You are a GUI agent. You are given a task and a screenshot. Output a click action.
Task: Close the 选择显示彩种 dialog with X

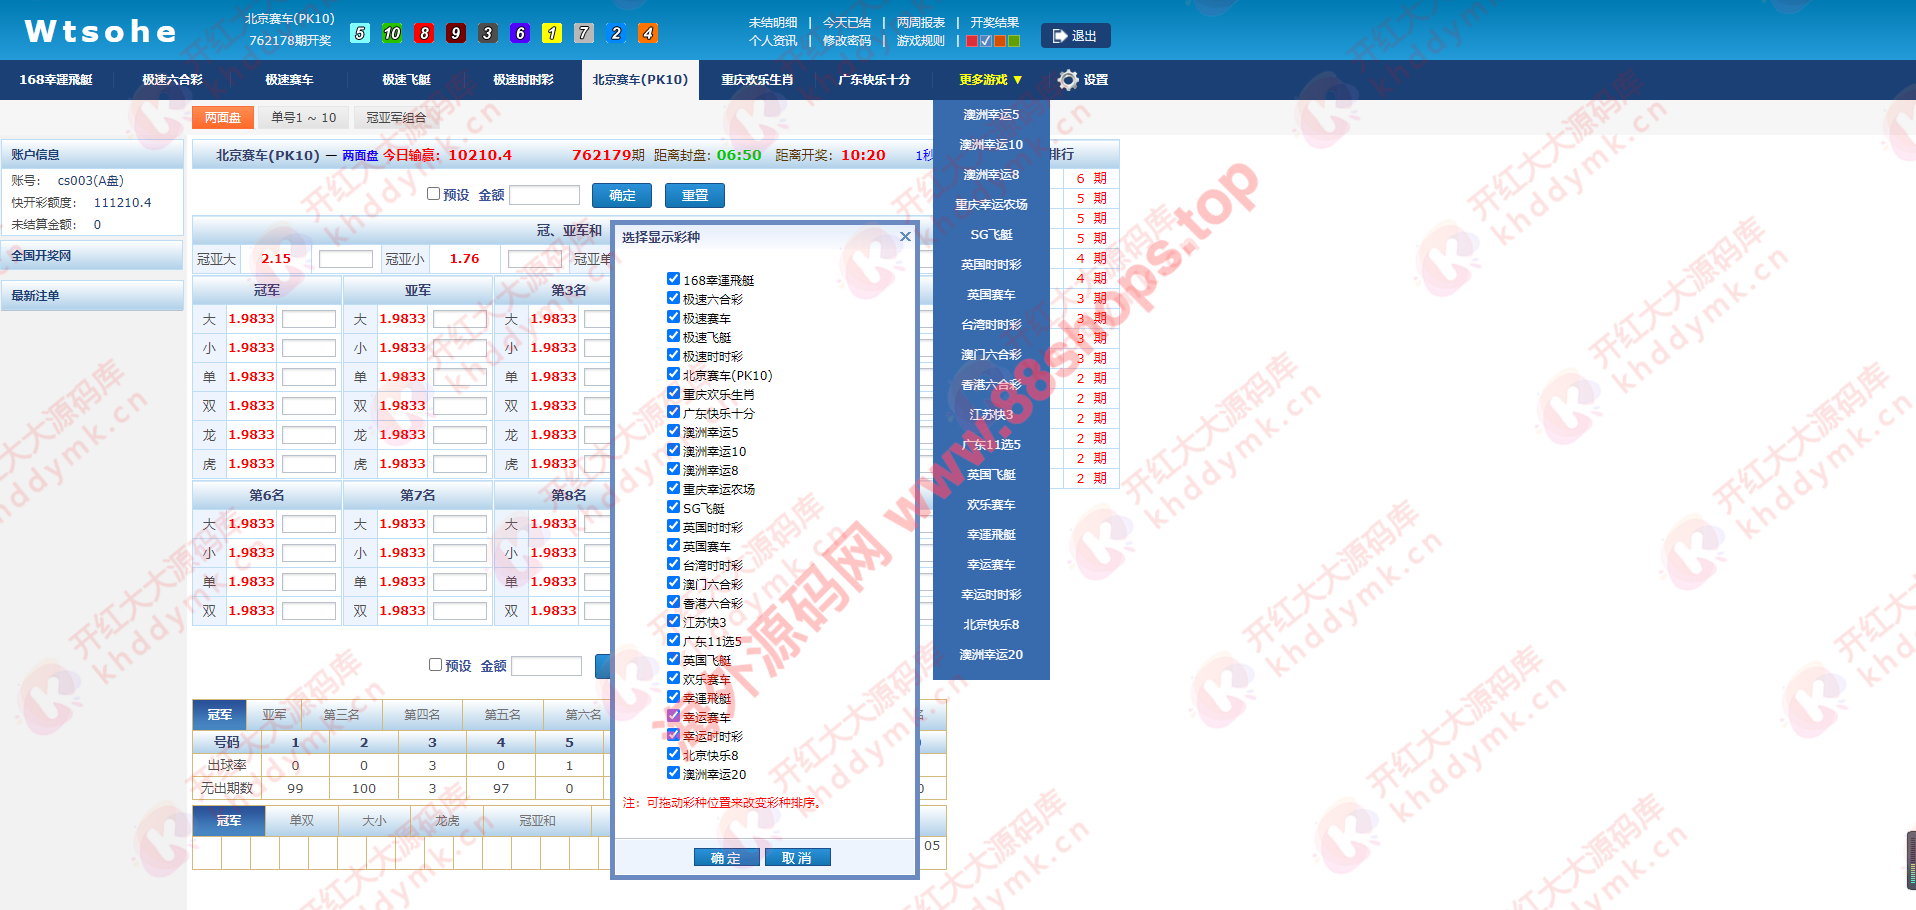905,237
